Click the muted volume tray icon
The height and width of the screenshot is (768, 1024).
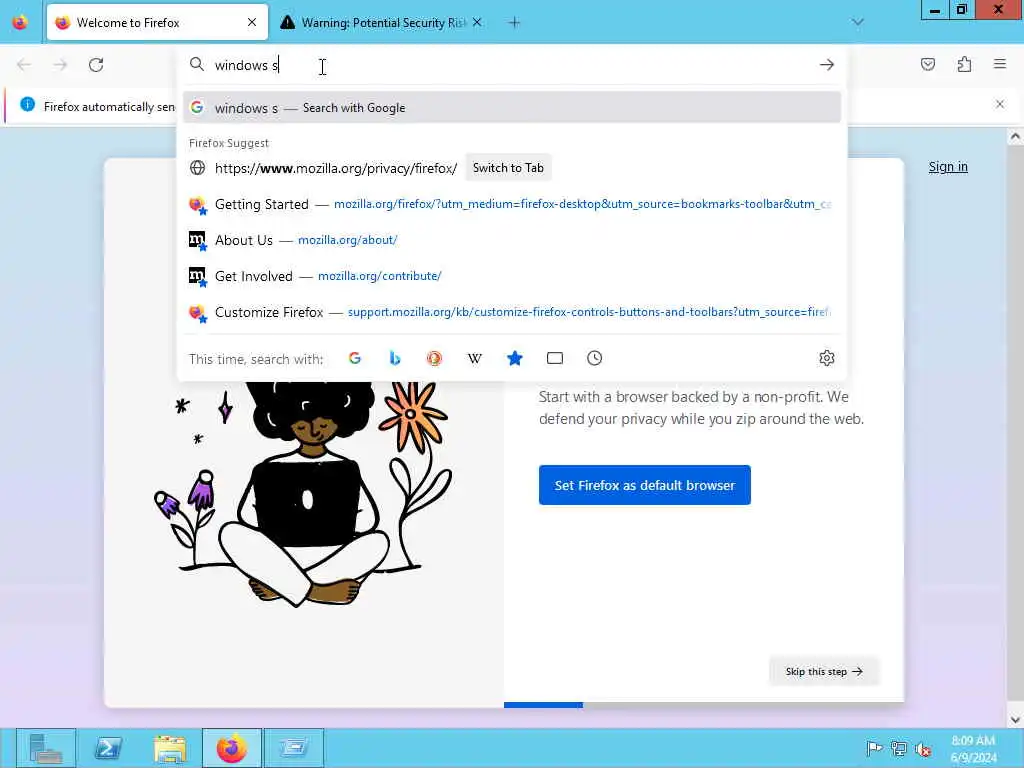923,748
